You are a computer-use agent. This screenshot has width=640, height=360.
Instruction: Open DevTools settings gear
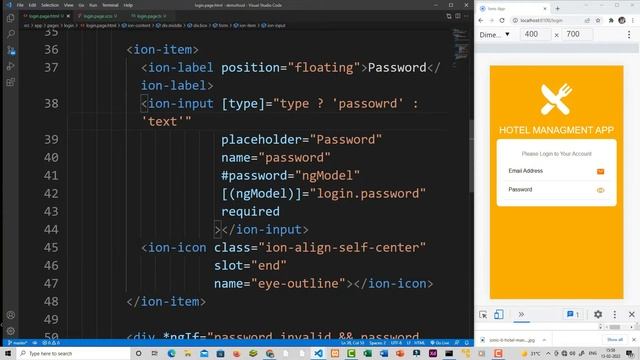(598, 314)
